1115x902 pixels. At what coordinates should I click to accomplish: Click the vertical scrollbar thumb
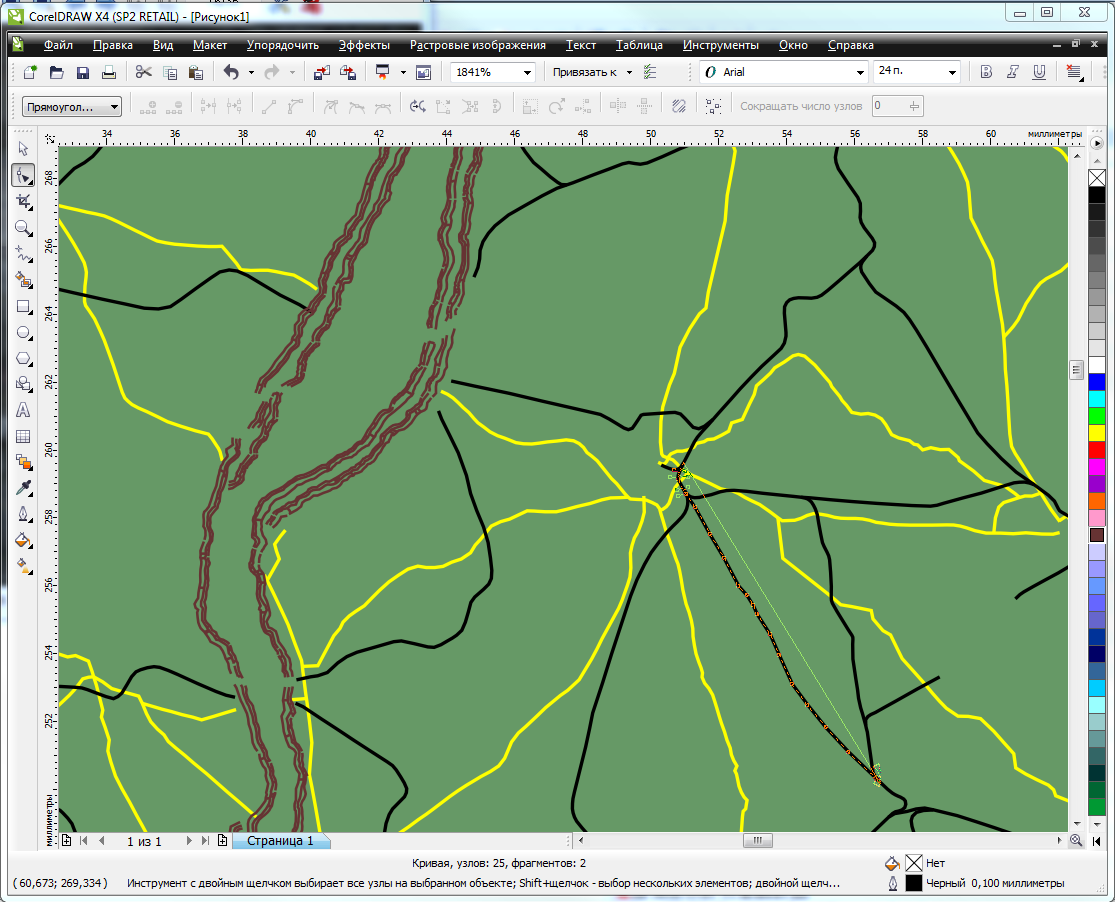tap(1076, 370)
